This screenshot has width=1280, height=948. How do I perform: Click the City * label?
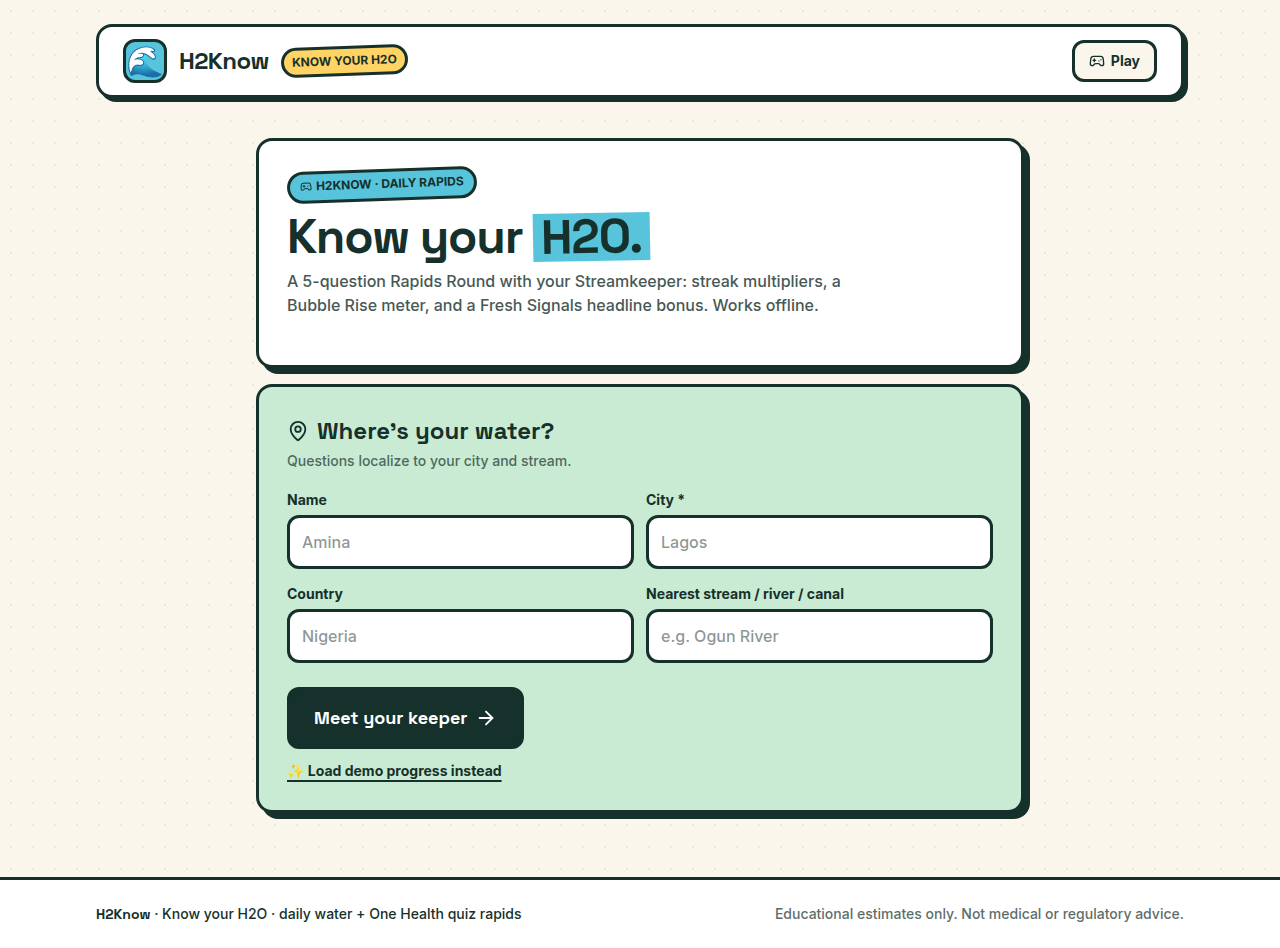[x=665, y=500]
